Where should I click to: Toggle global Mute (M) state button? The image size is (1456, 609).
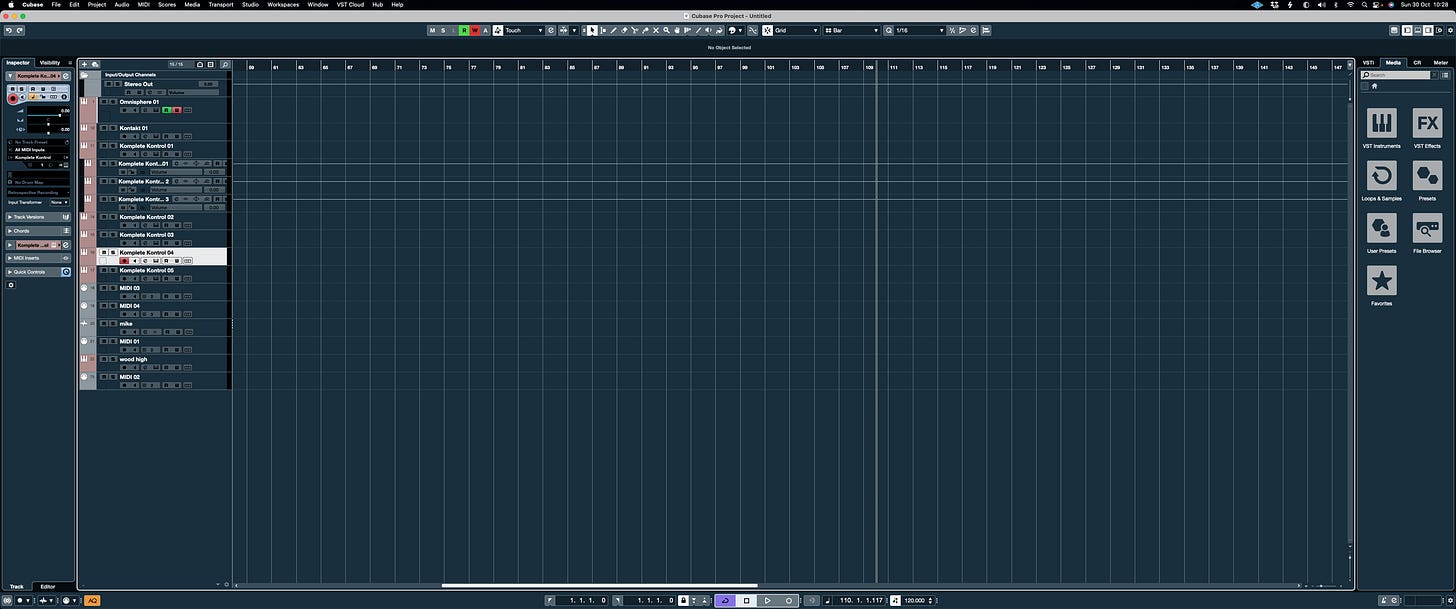click(432, 31)
